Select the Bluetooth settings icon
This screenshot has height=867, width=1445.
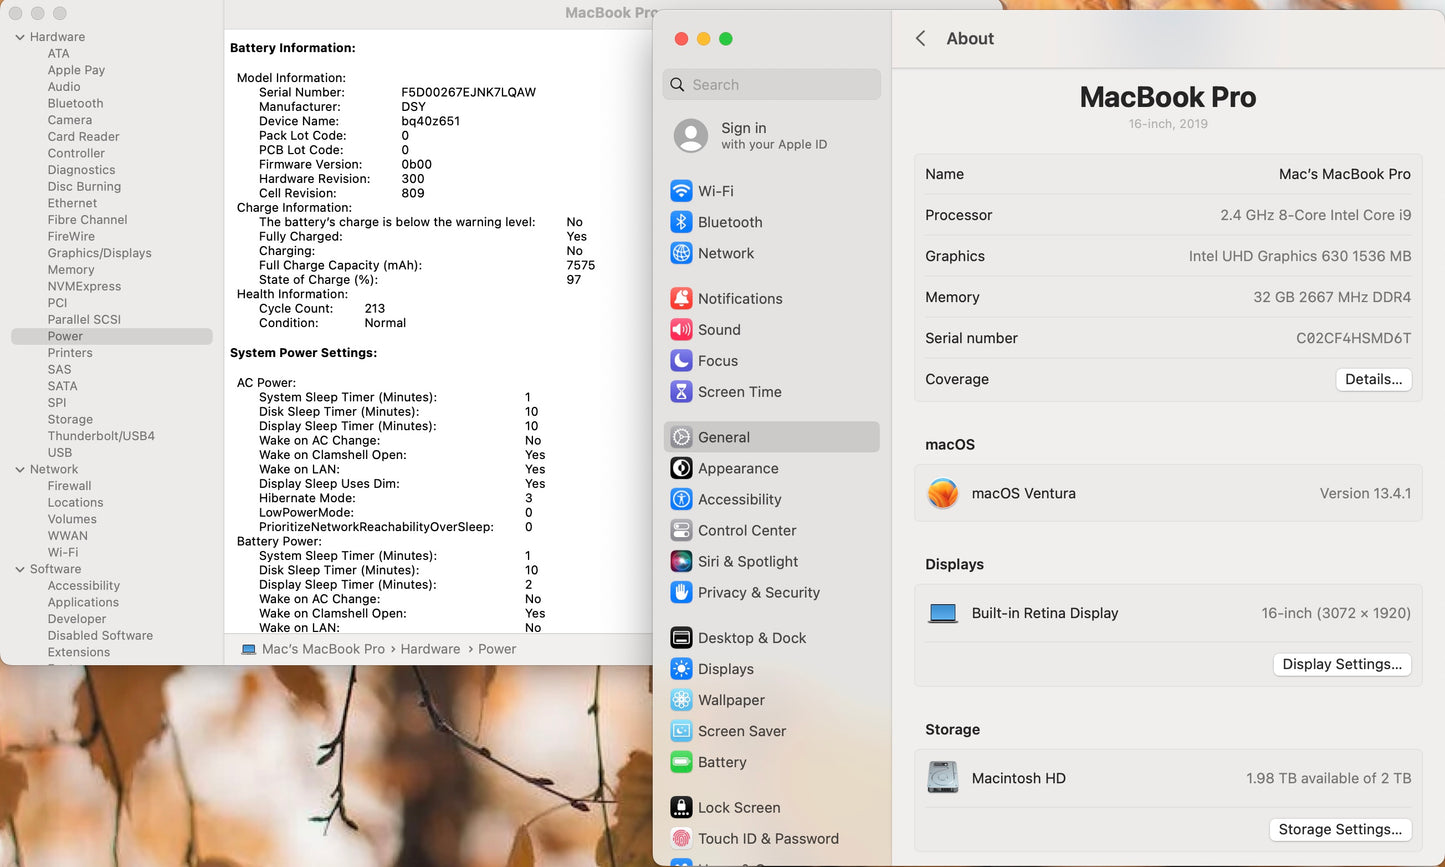681,222
